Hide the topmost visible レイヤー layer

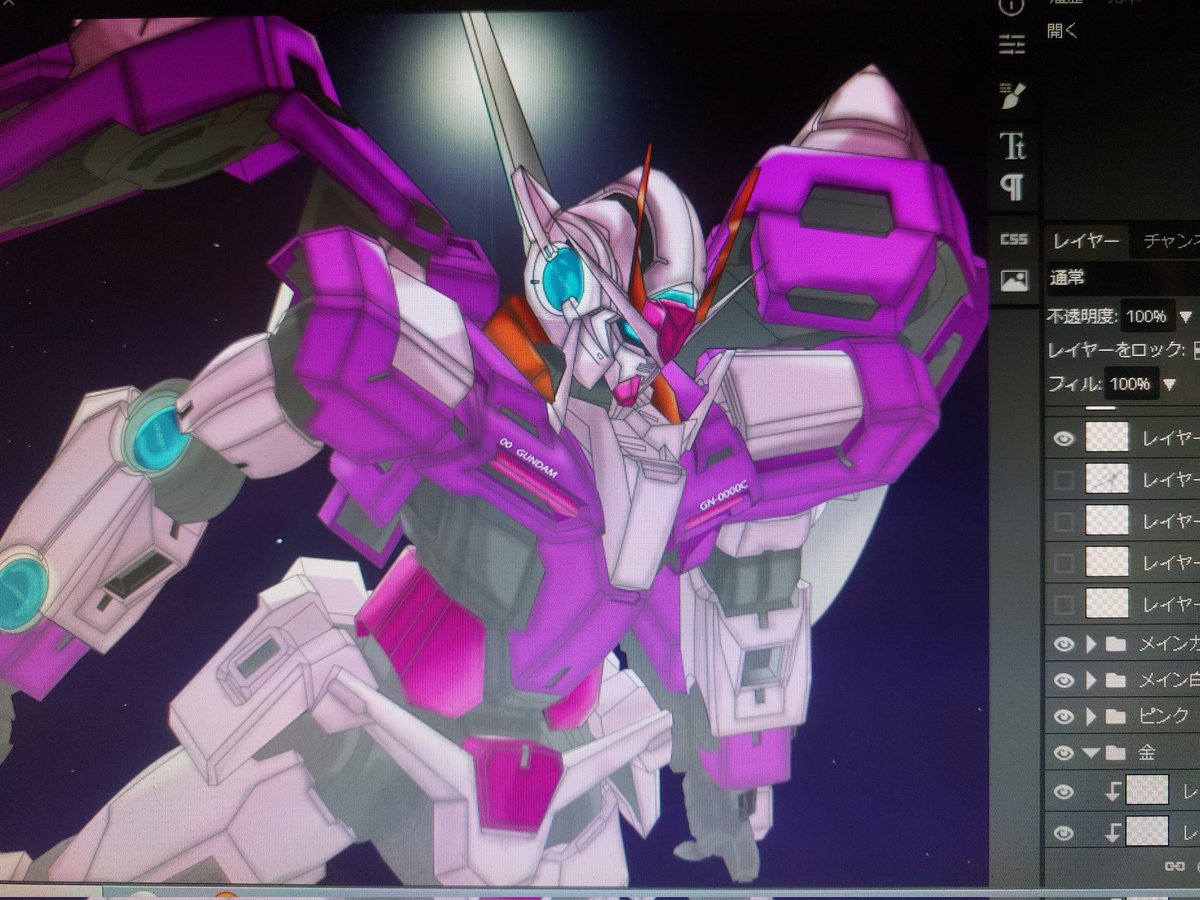coord(1064,438)
